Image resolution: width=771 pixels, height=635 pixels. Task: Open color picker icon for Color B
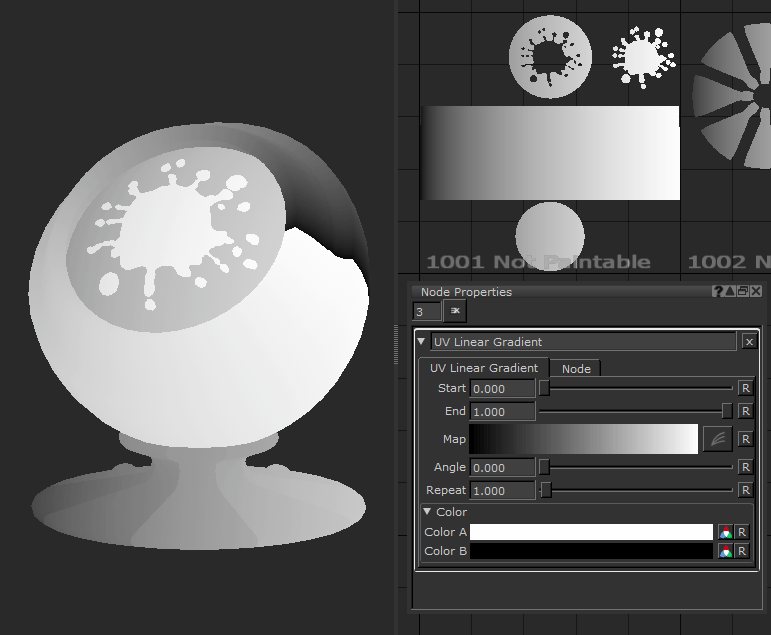726,551
